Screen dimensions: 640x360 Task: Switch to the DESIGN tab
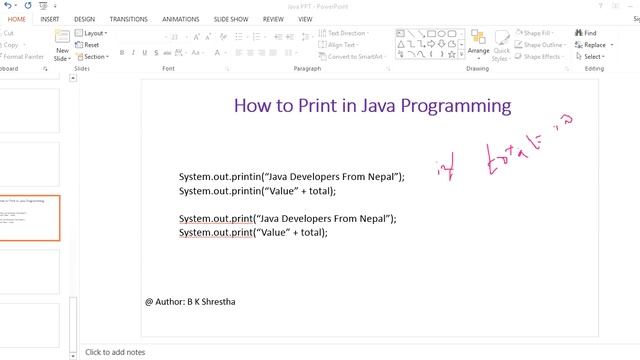84,19
